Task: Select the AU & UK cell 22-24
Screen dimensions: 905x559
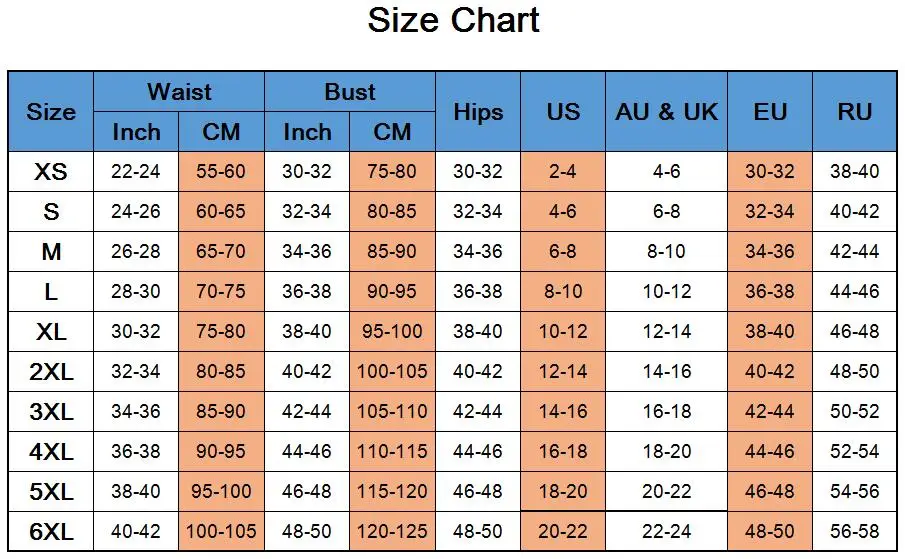Action: point(666,531)
